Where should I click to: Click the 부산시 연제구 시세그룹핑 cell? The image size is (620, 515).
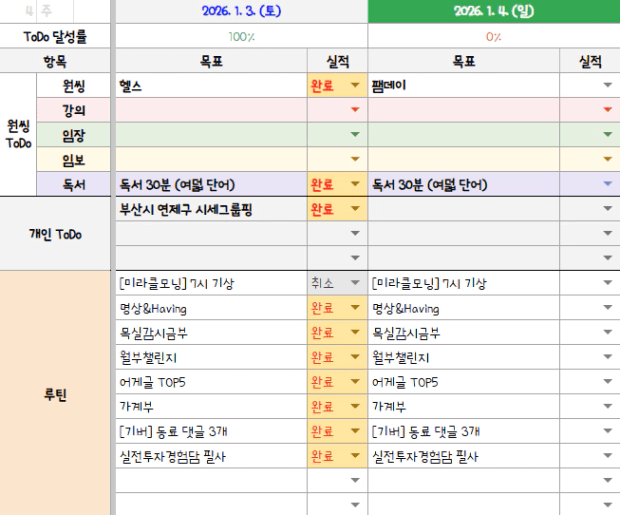point(211,209)
